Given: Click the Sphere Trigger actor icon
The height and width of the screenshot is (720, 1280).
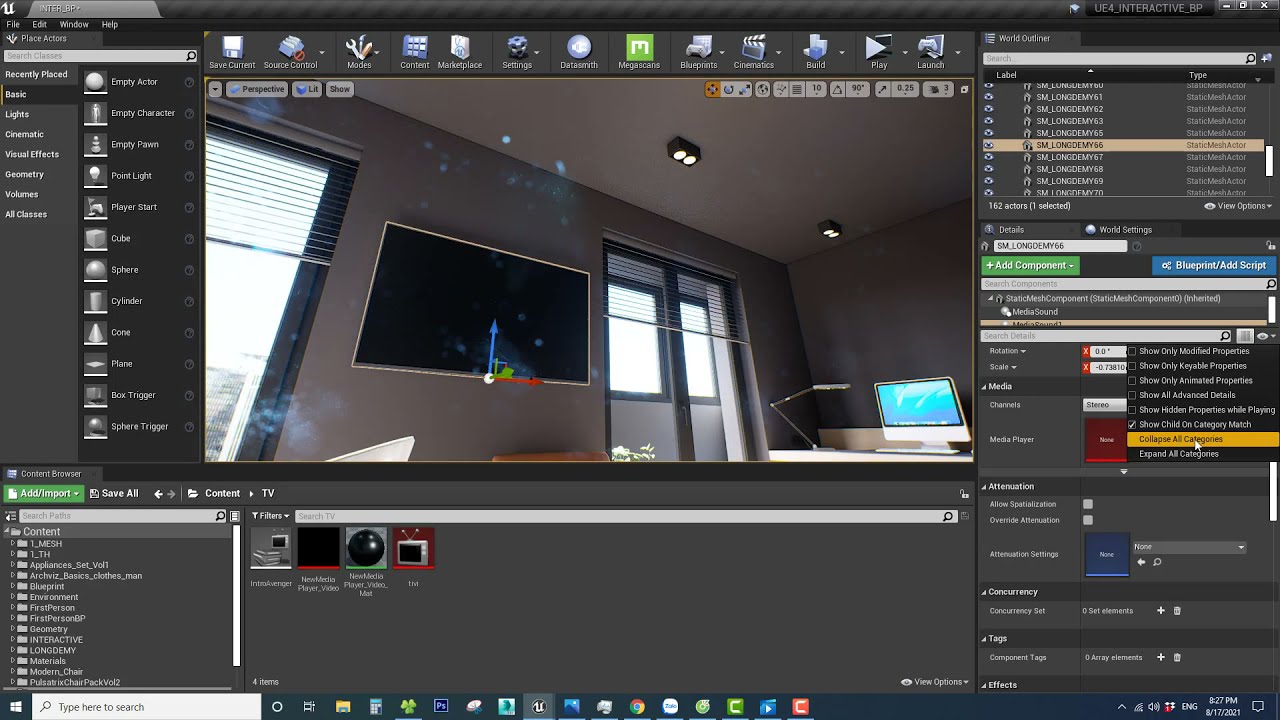Looking at the screenshot, I should click(95, 427).
